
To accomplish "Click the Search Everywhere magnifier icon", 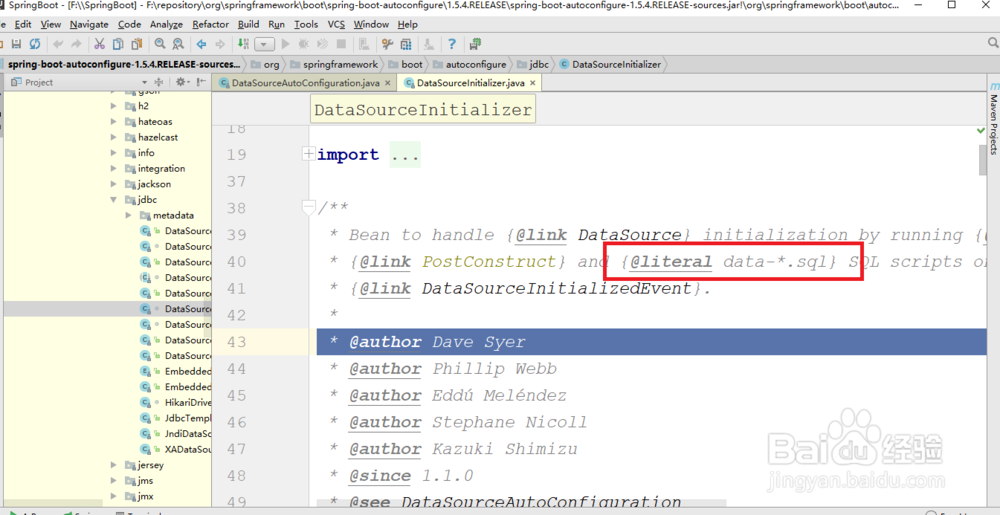I will click(993, 43).
